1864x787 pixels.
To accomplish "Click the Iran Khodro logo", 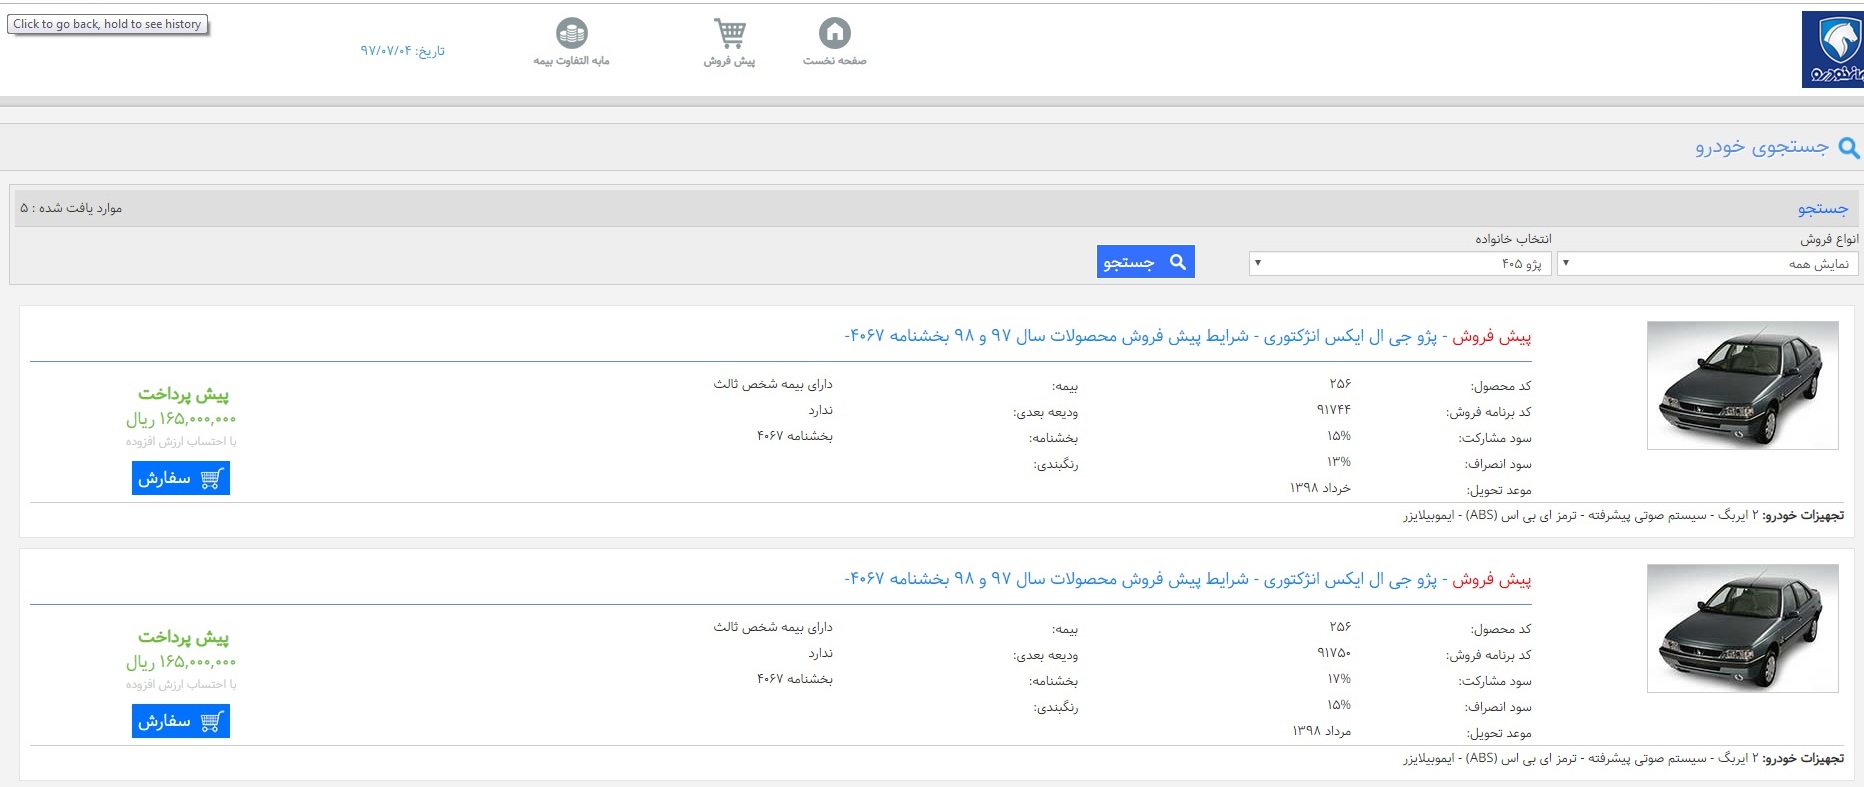I will point(1832,49).
